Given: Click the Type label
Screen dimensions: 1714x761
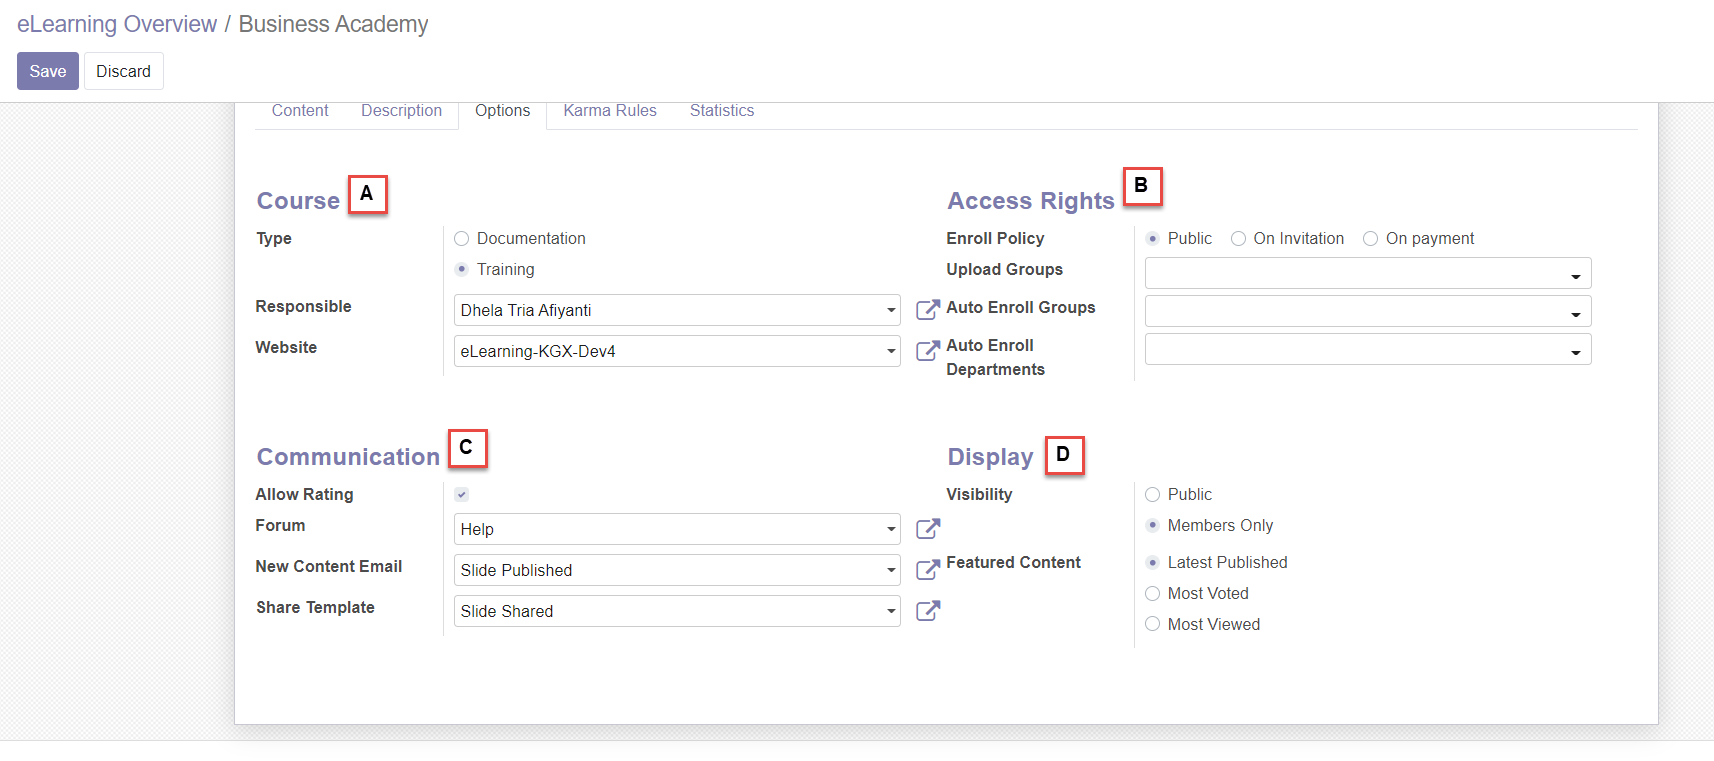Looking at the screenshot, I should (x=274, y=238).
